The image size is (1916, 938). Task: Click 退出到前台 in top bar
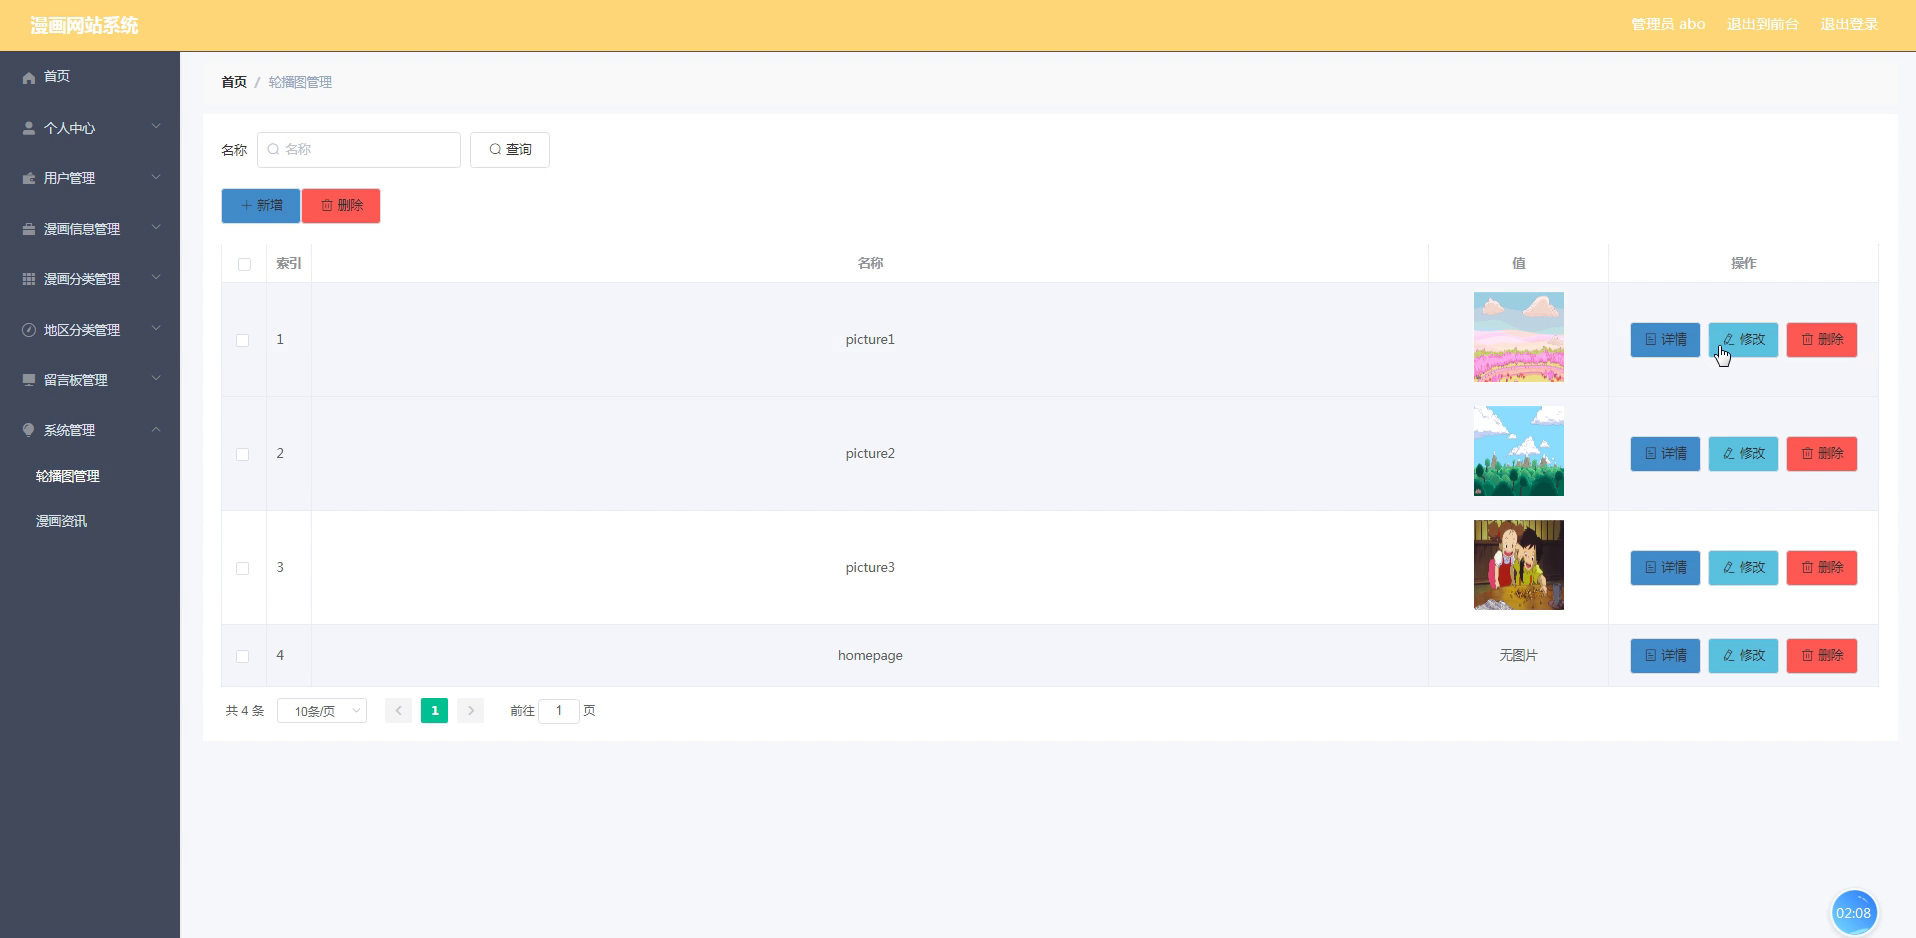(1763, 24)
